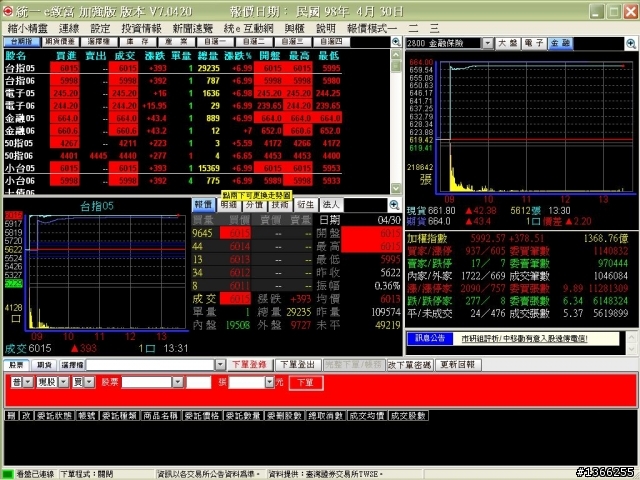Select the 台期指 tab
Screen dimensions: 640x480
(x=21, y=42)
